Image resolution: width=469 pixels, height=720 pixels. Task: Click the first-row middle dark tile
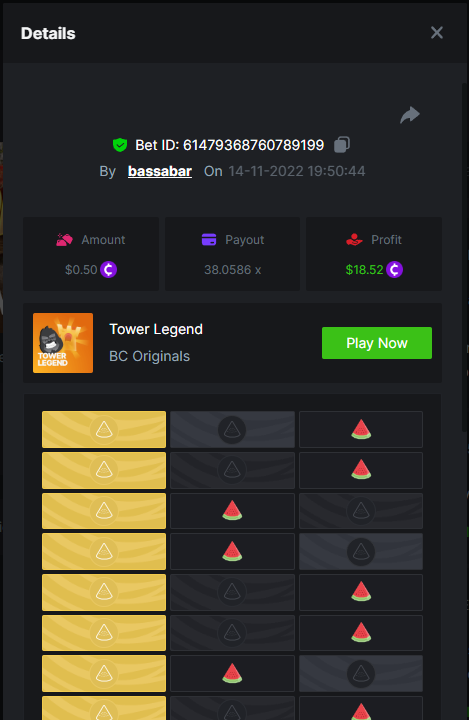[232, 429]
